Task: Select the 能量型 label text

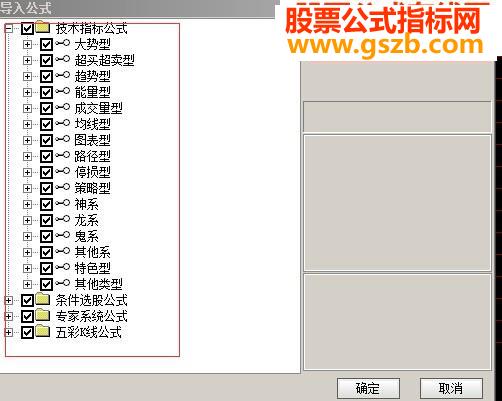Action: pos(92,93)
